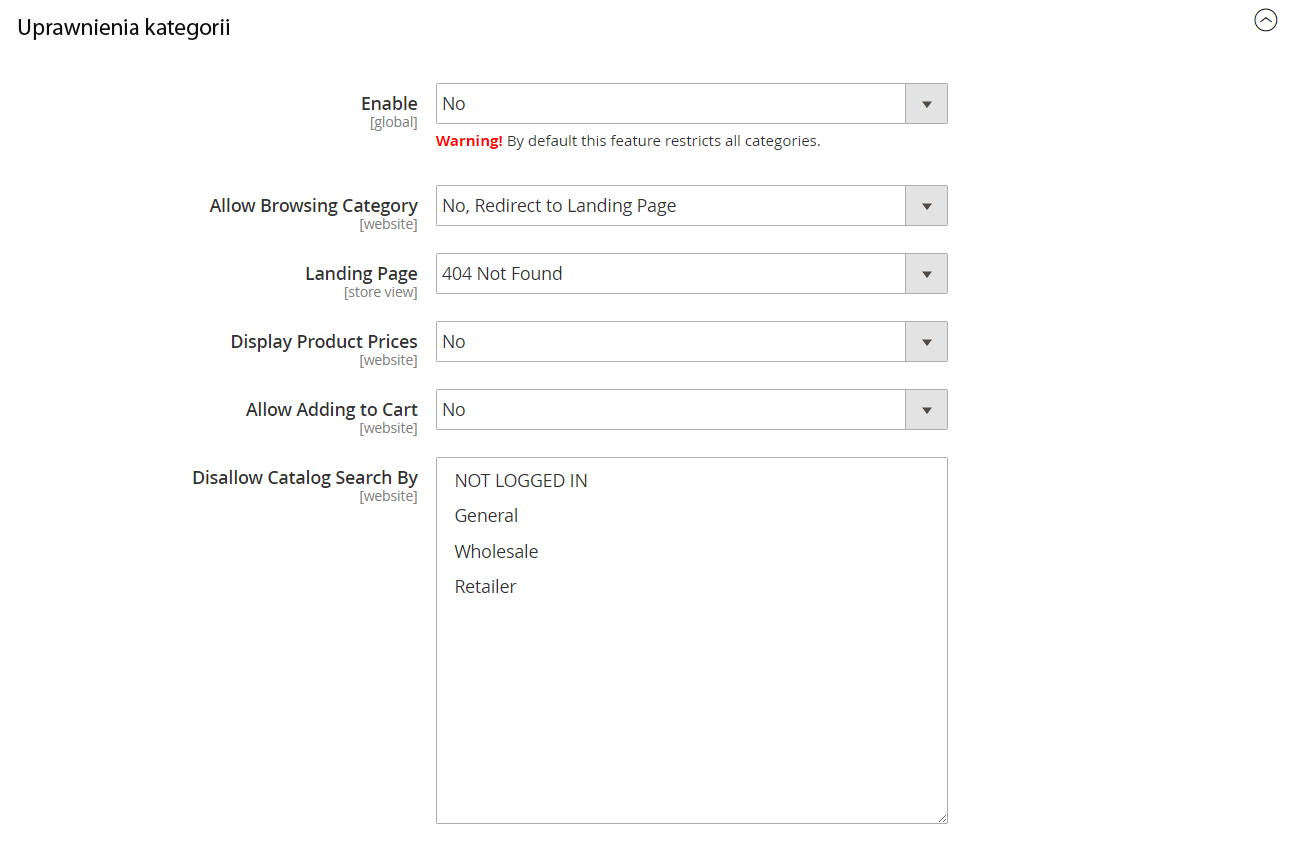Open the Enable dropdown arrow
This screenshot has height=842, width=1291.
(926, 104)
